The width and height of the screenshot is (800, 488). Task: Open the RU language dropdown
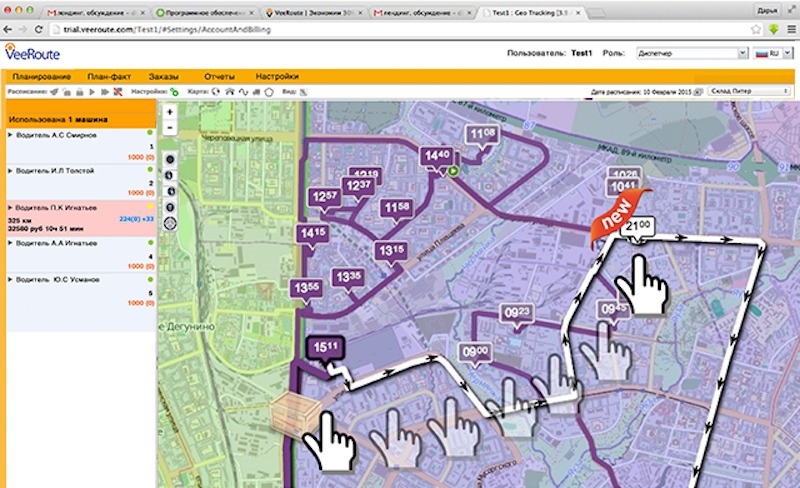point(773,52)
